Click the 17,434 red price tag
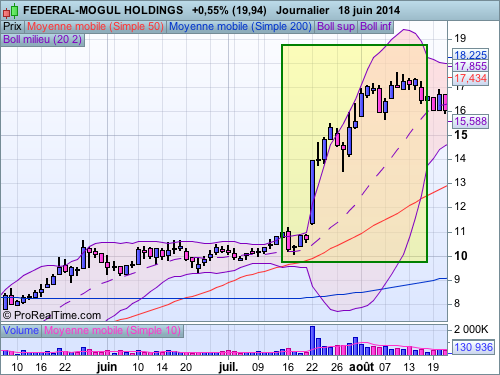 [x=470, y=79]
